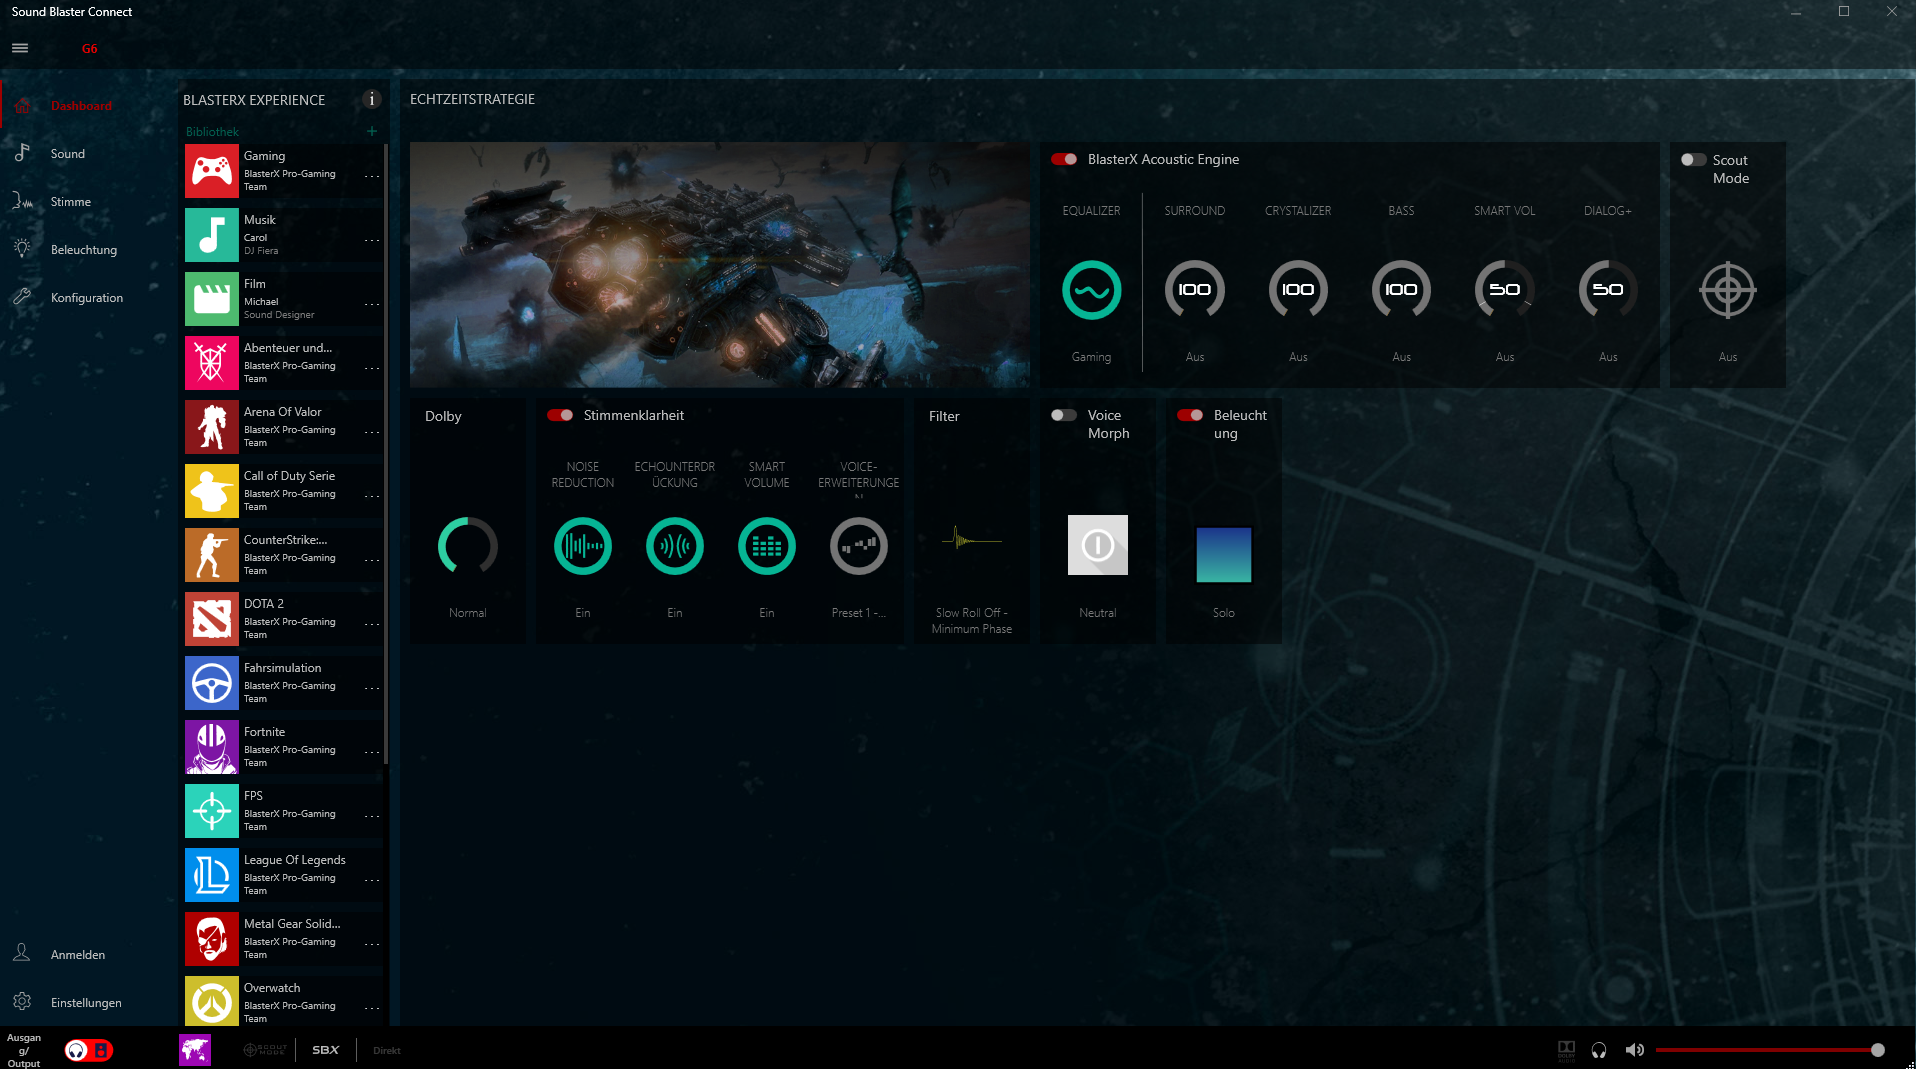
Task: Open the Equalizer Gaming preset dial
Action: [x=1091, y=290]
